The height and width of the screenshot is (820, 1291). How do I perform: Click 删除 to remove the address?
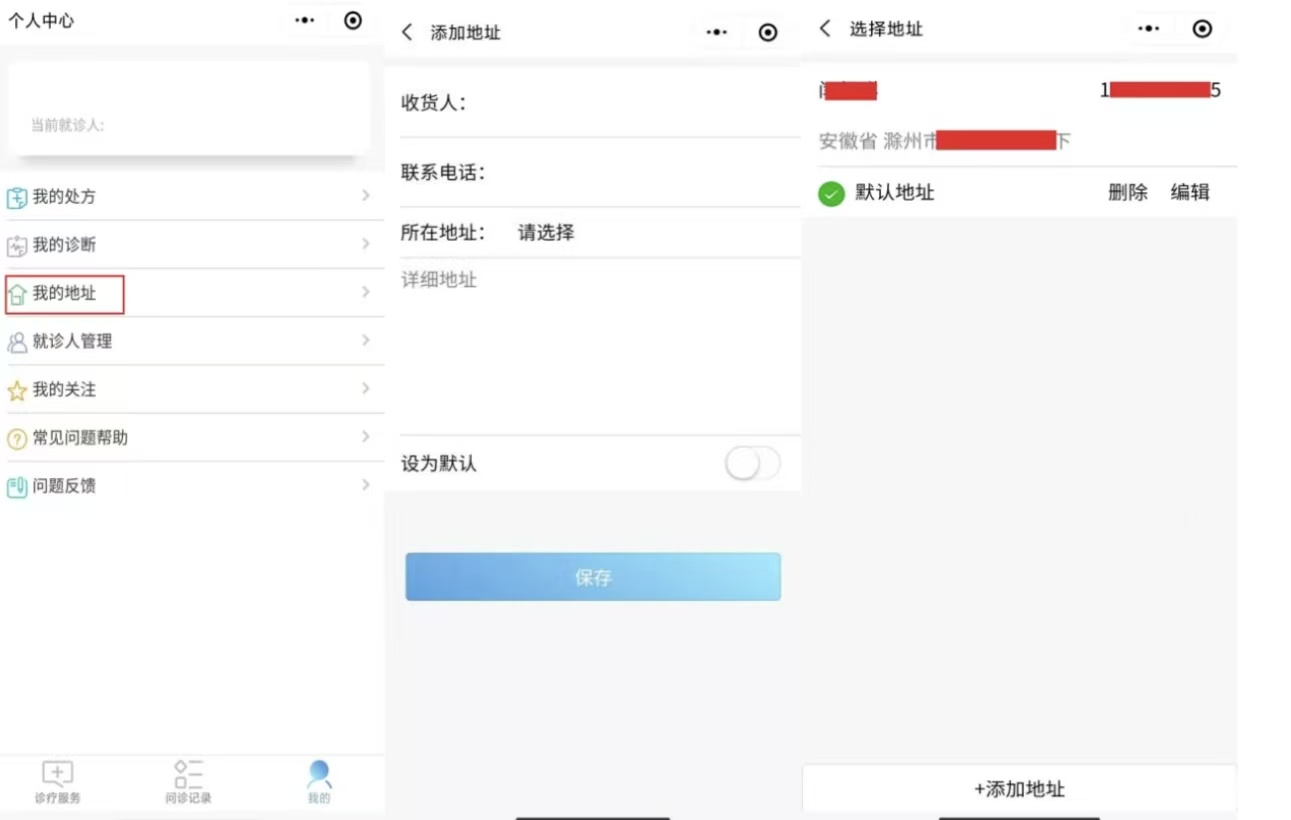click(1127, 193)
